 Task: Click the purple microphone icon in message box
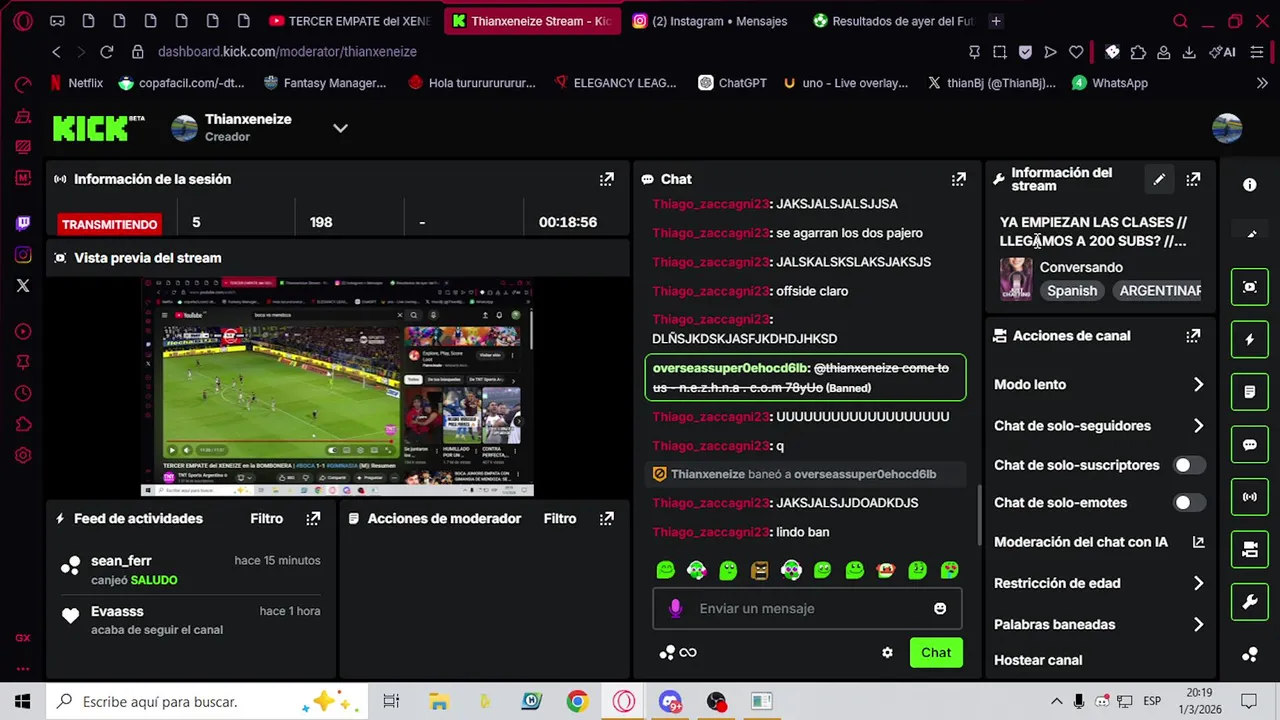(x=675, y=608)
